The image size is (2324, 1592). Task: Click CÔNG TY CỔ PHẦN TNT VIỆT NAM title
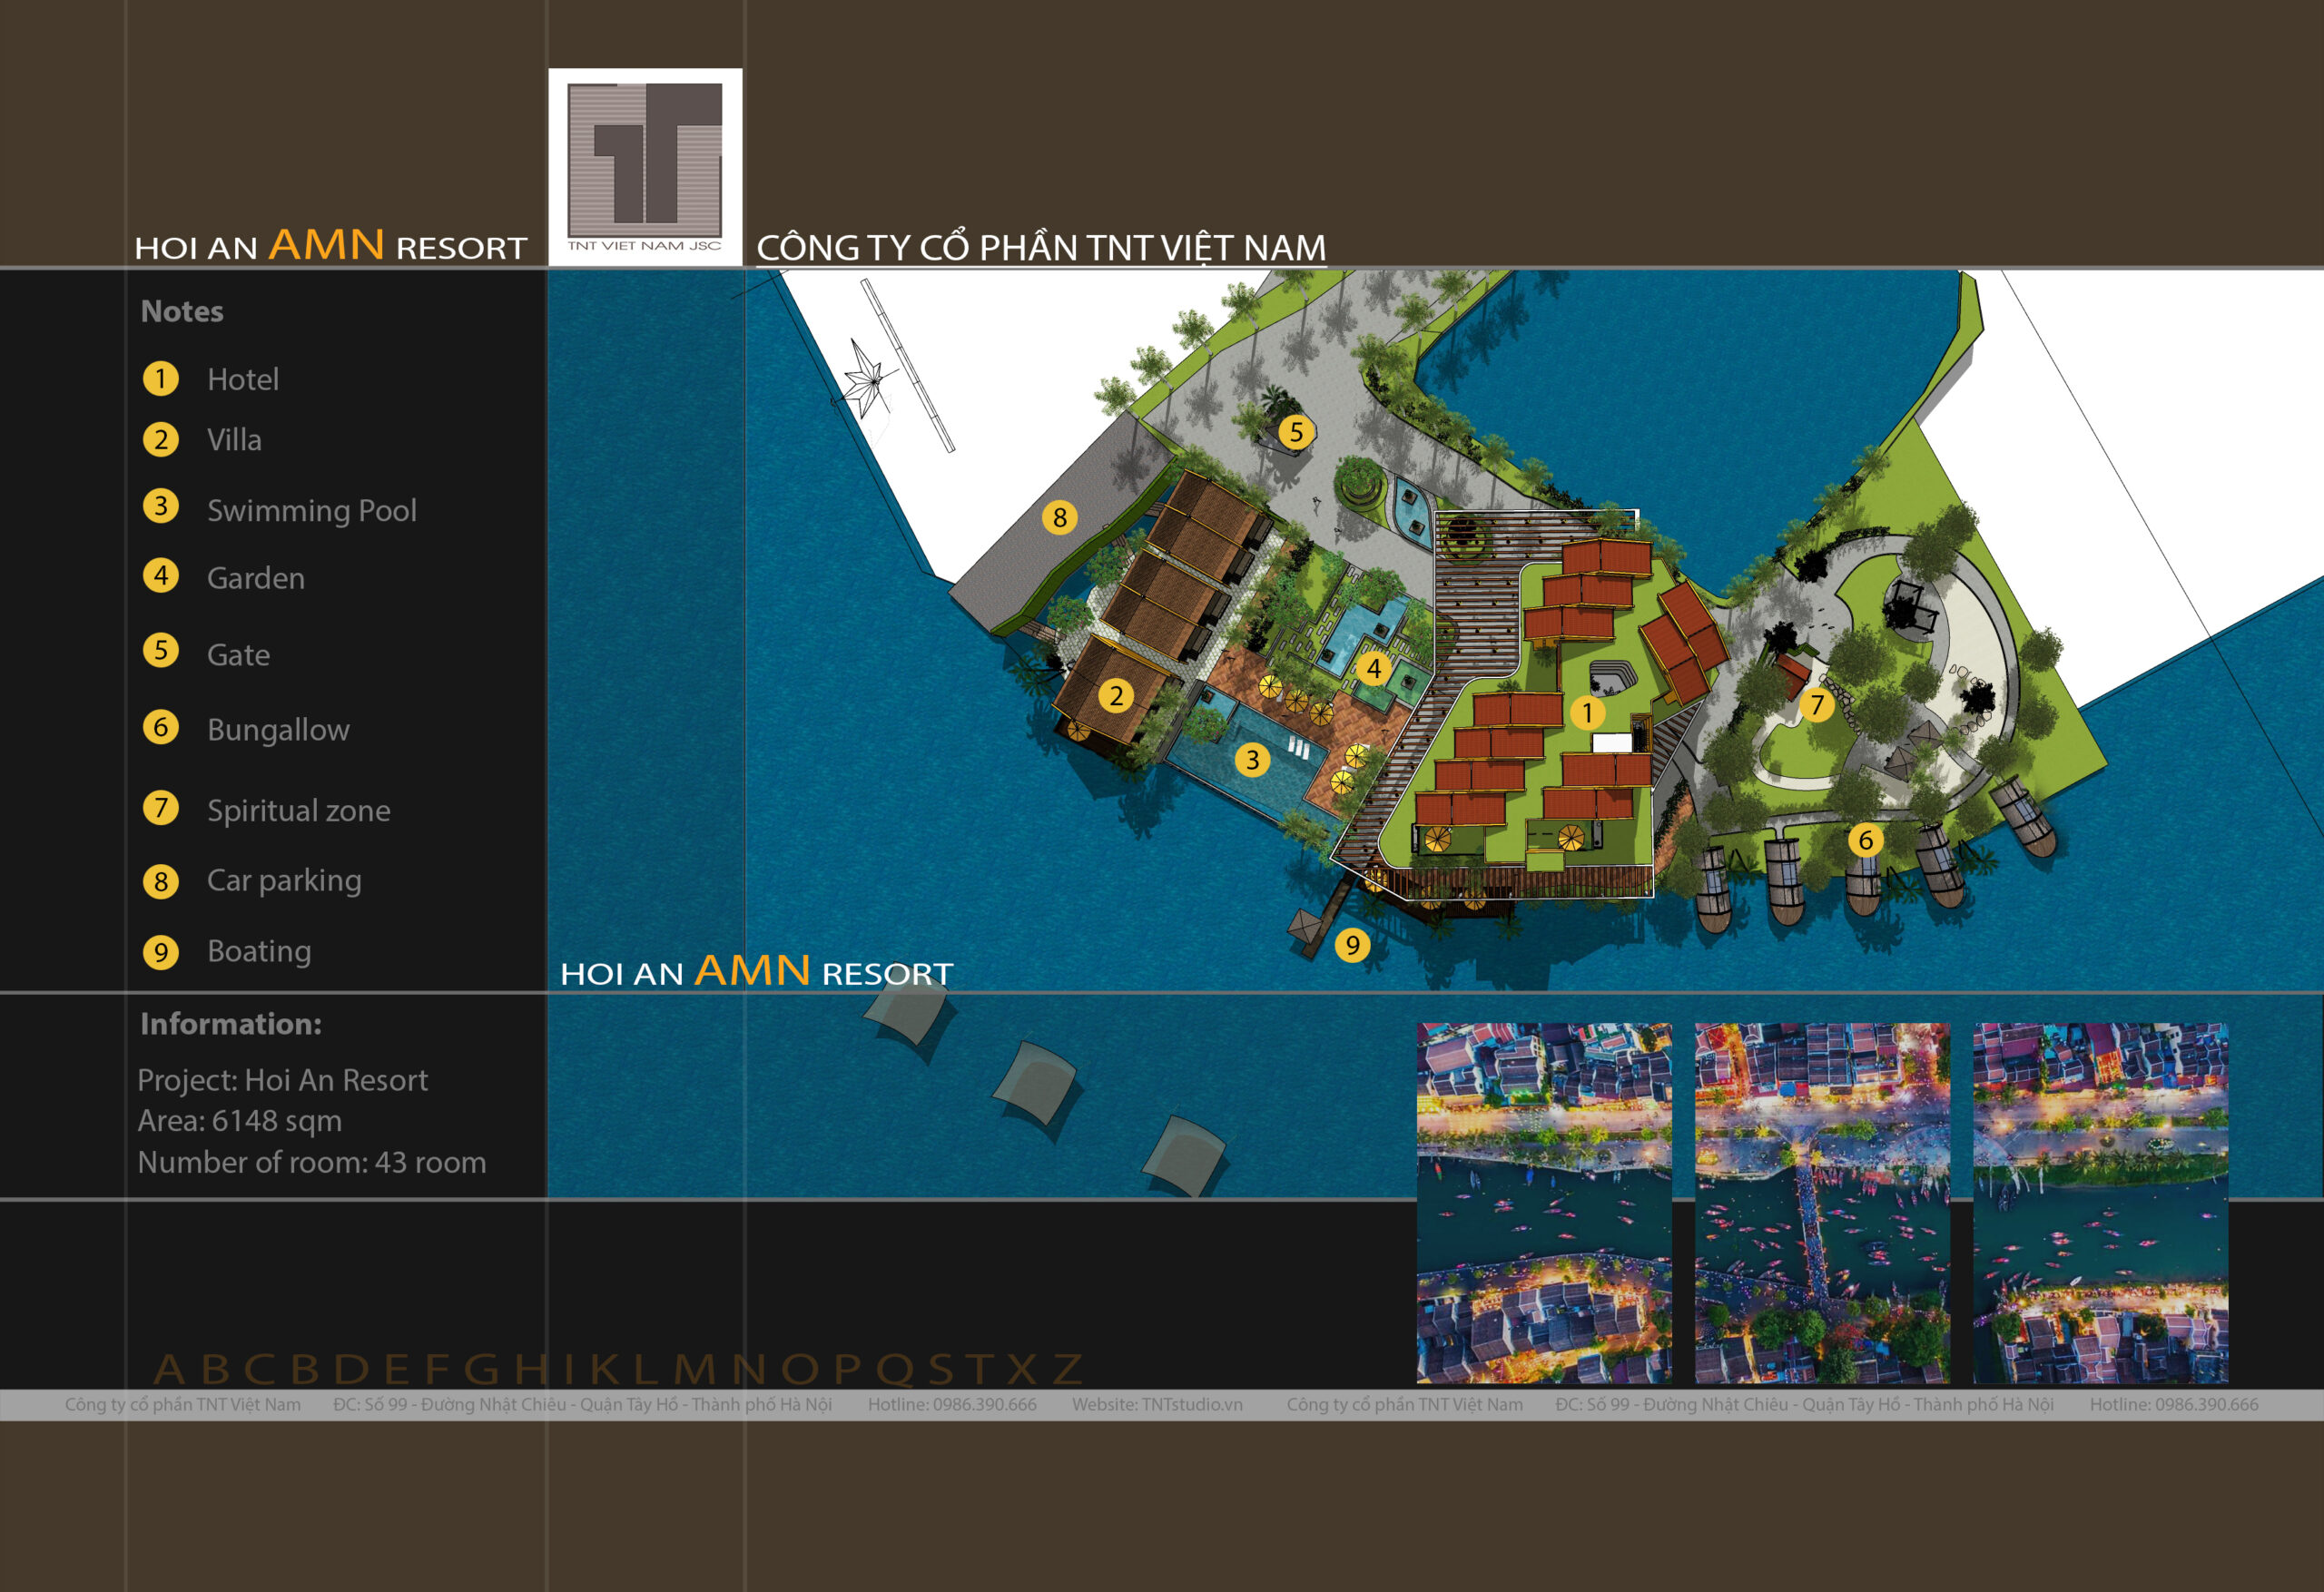click(x=1041, y=247)
